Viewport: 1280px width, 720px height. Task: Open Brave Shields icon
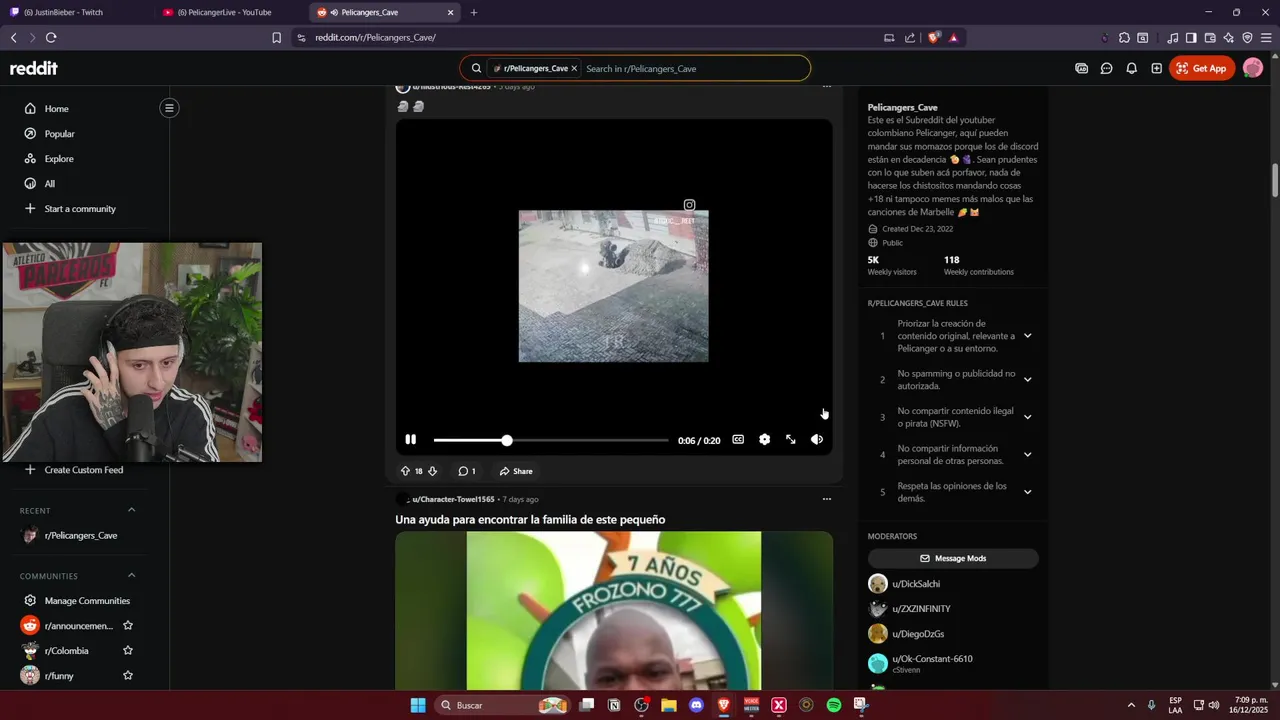coord(934,38)
